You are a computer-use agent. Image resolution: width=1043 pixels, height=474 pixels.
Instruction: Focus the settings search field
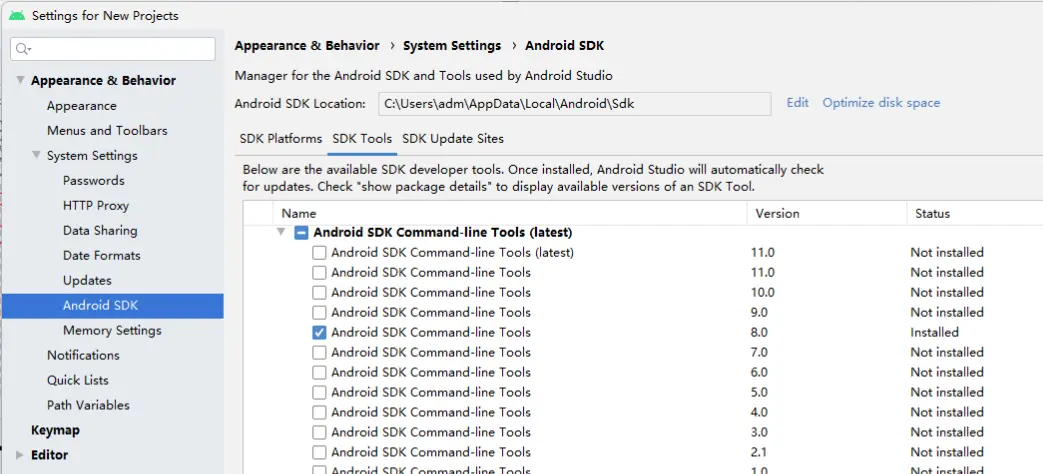113,49
